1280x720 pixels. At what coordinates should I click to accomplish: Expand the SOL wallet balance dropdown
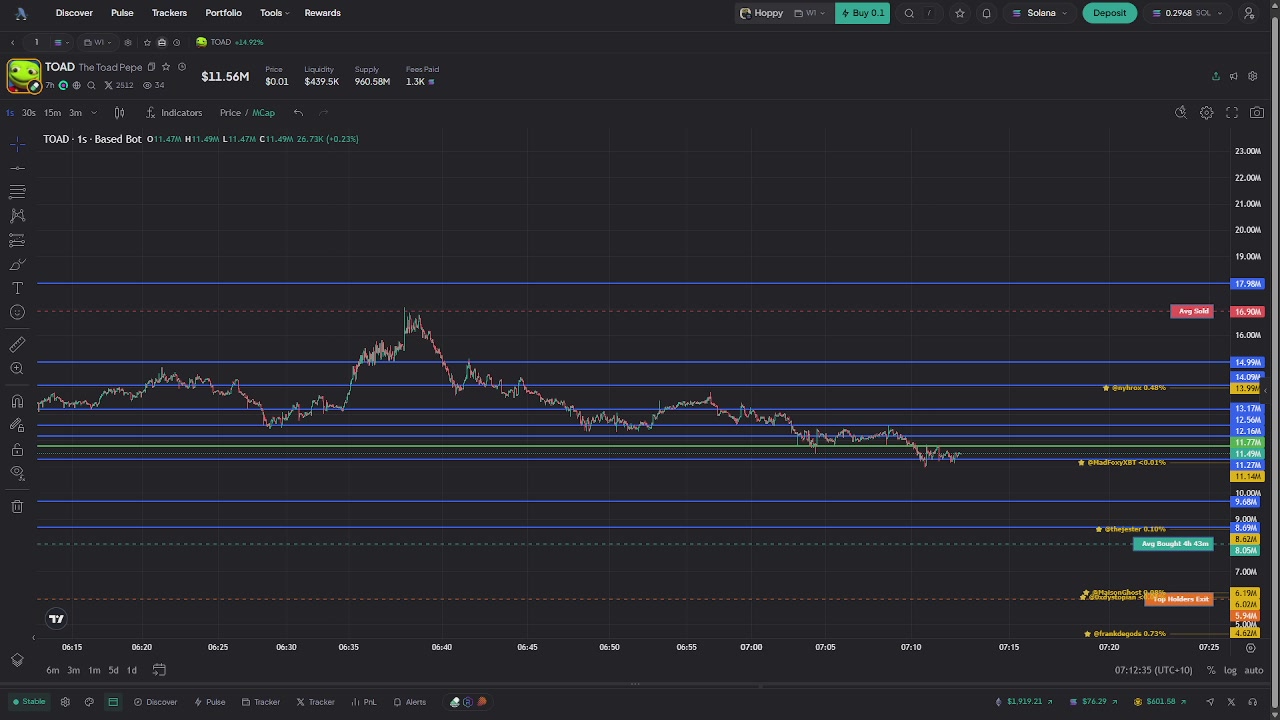pos(1187,13)
